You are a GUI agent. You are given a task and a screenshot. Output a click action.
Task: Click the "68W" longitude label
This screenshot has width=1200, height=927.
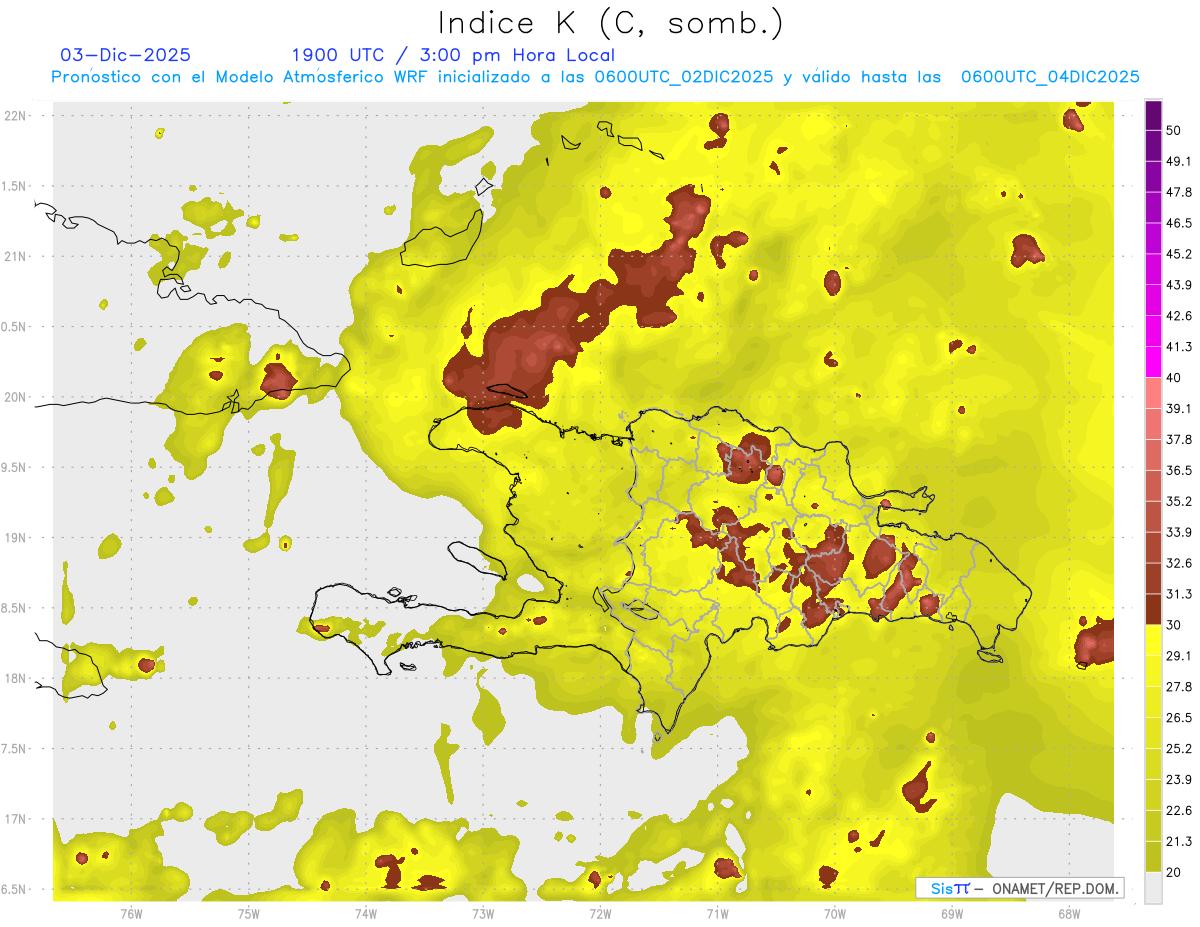coord(1069,914)
